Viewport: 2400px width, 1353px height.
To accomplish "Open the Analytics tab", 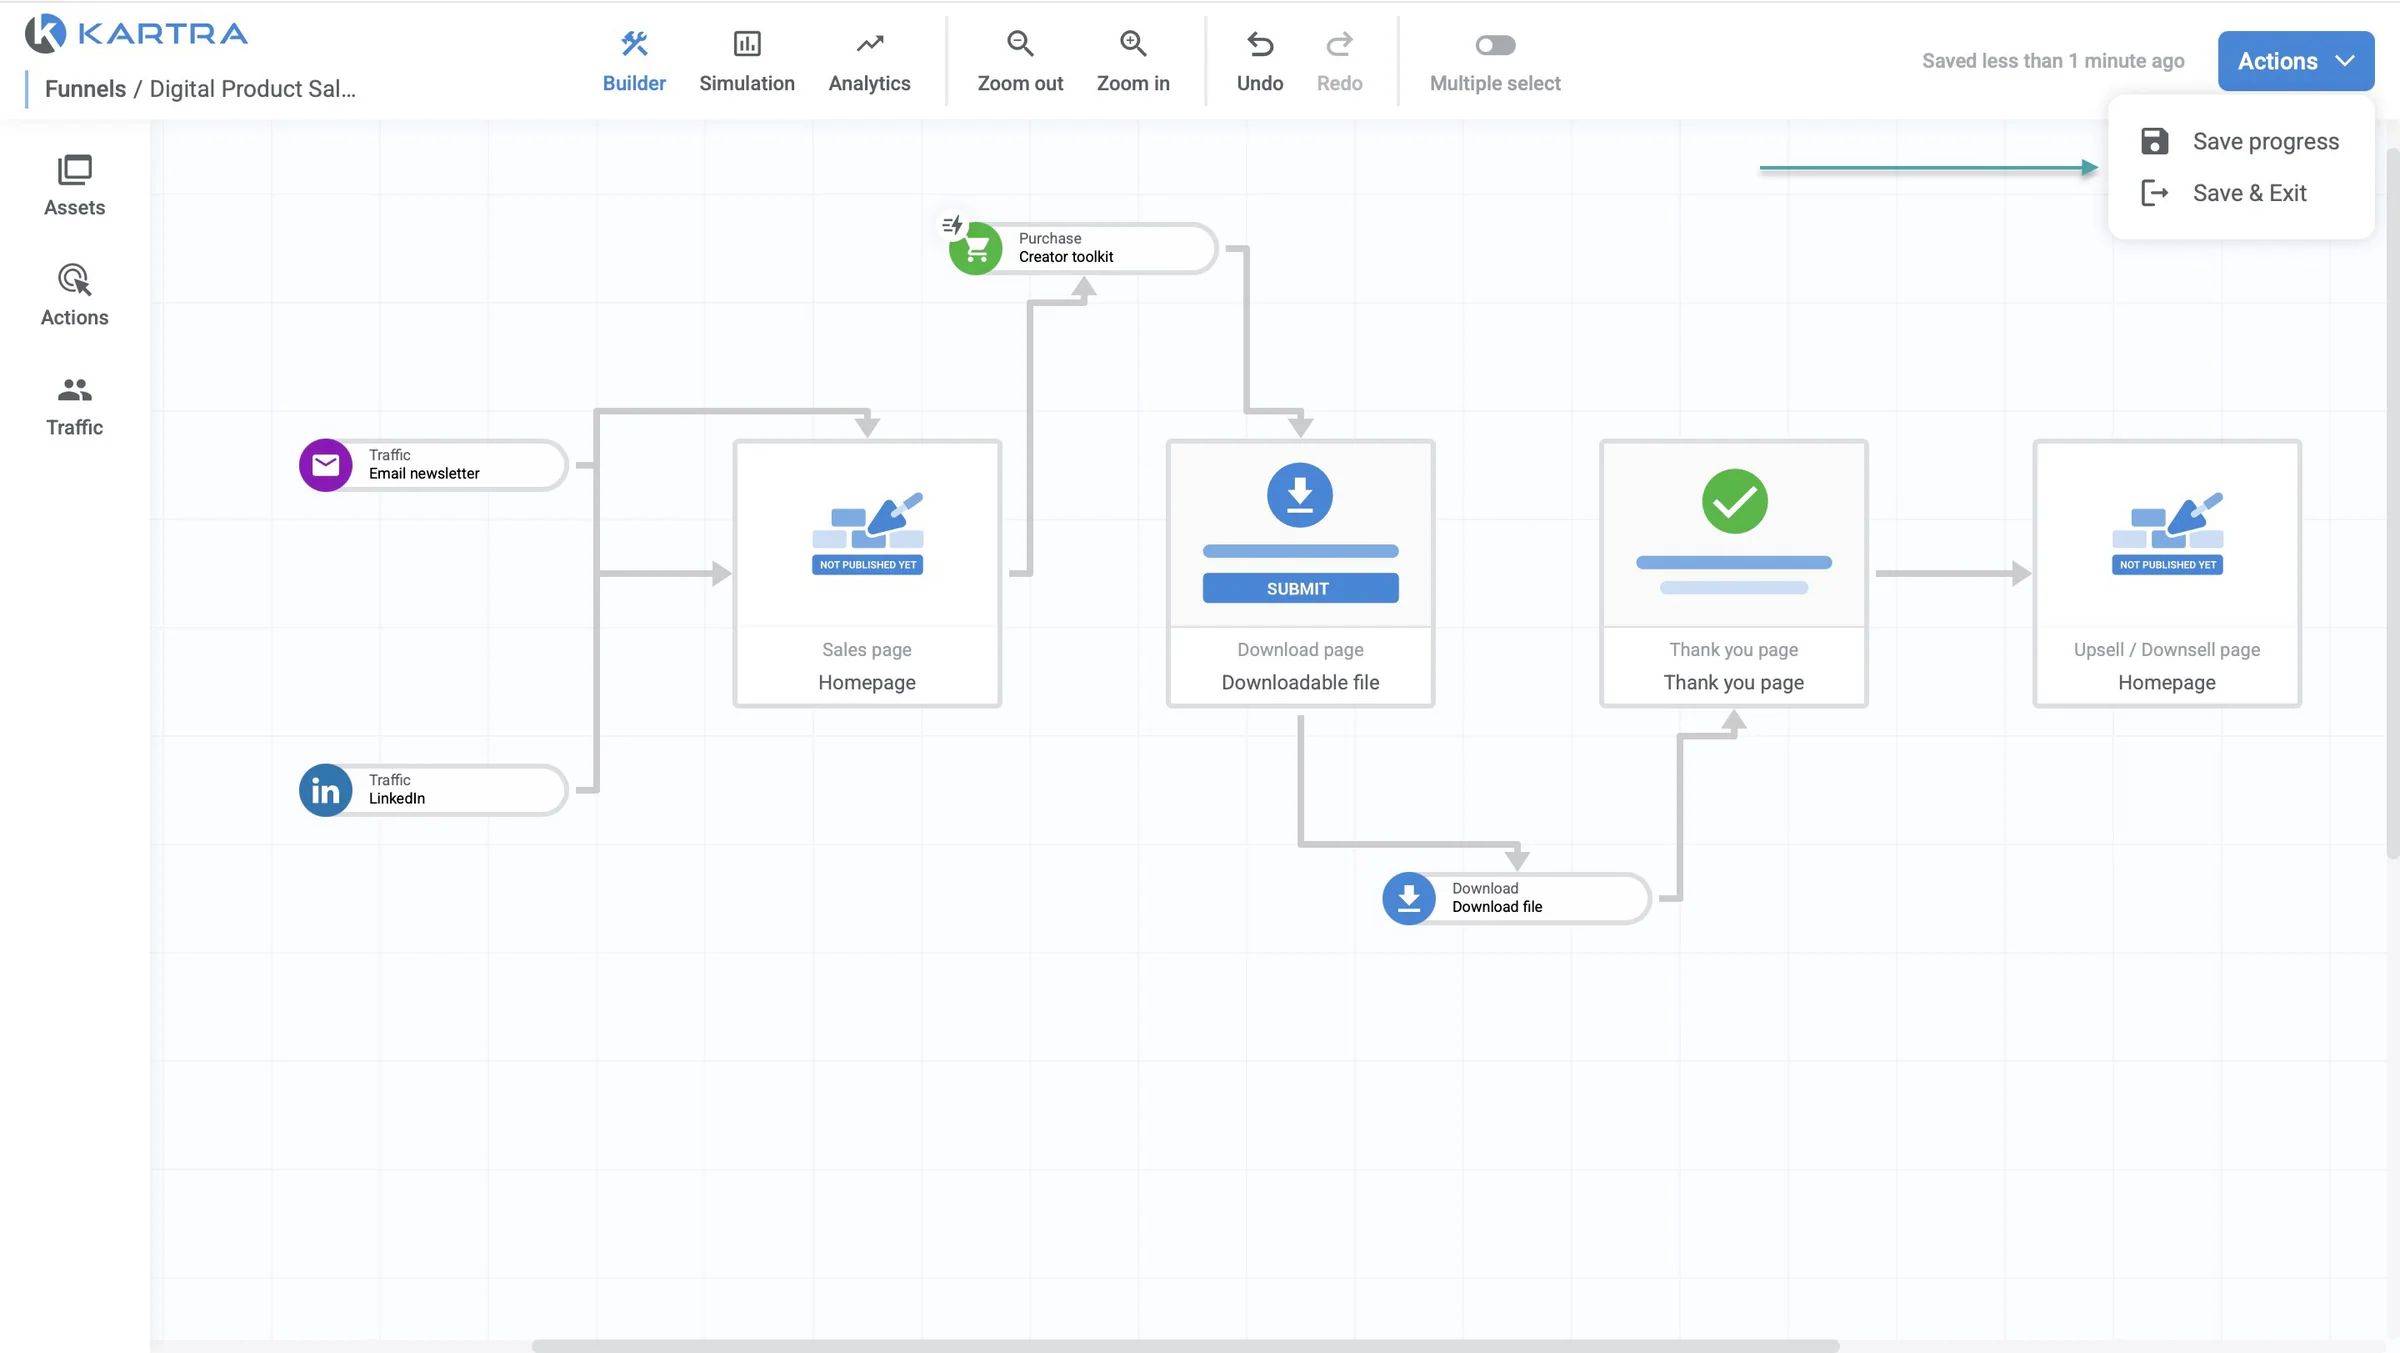I will point(869,61).
